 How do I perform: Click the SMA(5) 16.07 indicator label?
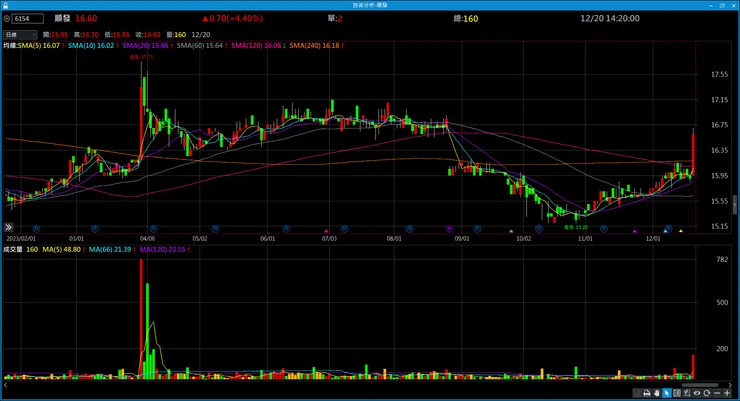(x=39, y=46)
